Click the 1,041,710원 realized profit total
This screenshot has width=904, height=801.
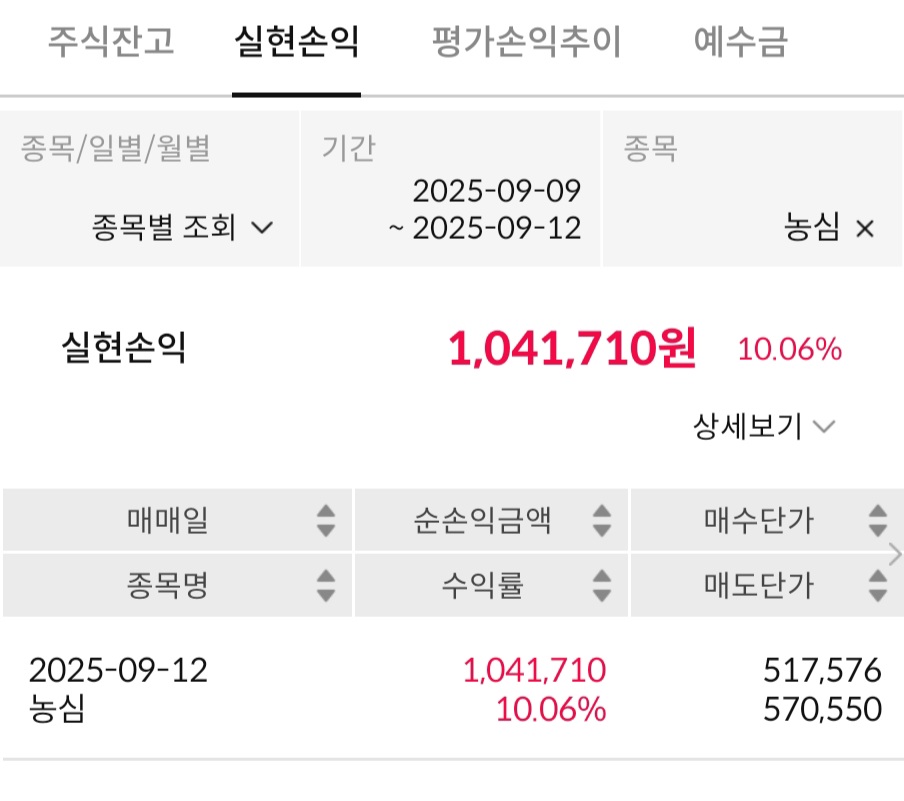coord(571,349)
